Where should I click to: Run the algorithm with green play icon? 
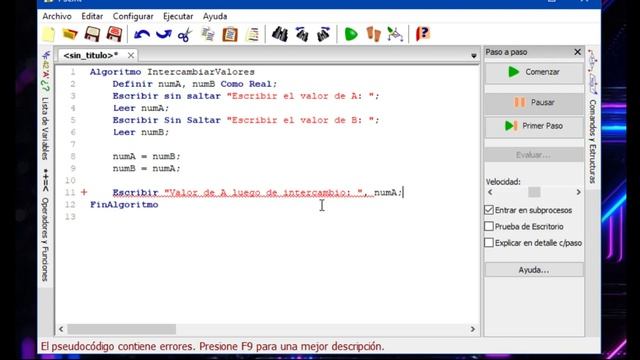(x=351, y=34)
